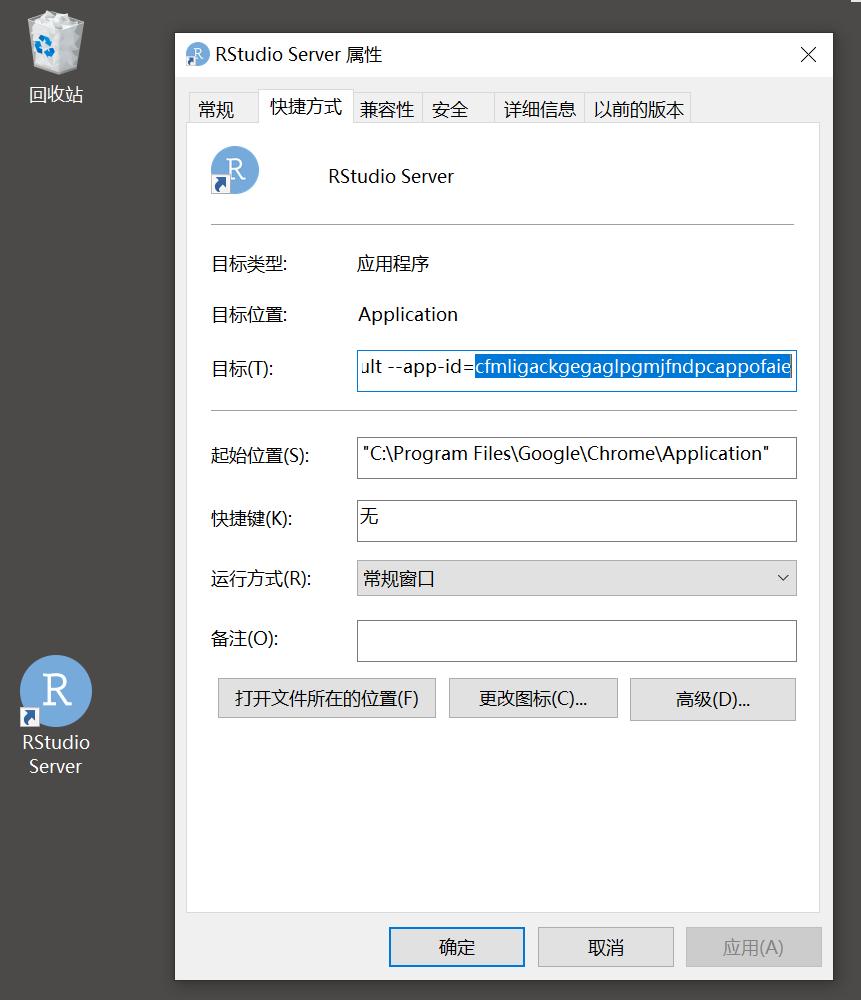Click inside the 目标(T) target field
Screen dimensions: 861x1000
(577, 371)
